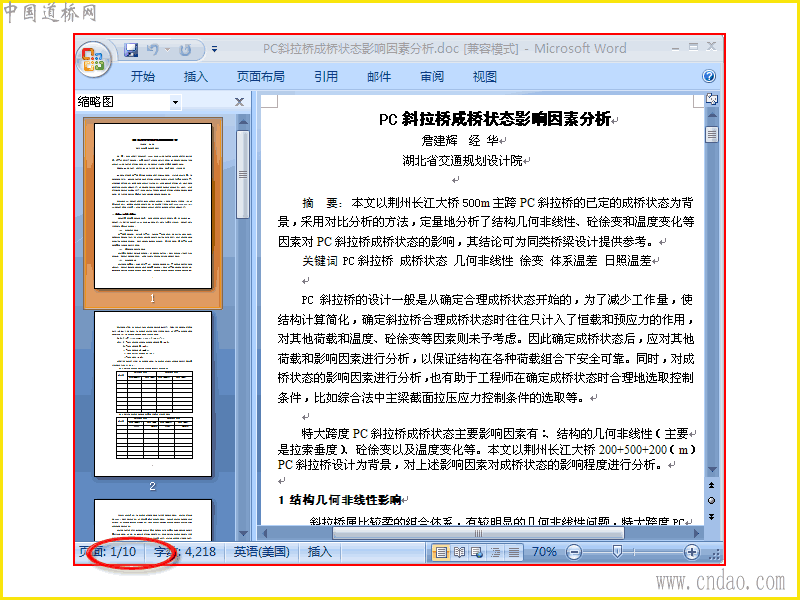
Task: Switch to Outline view
Action: click(495, 552)
